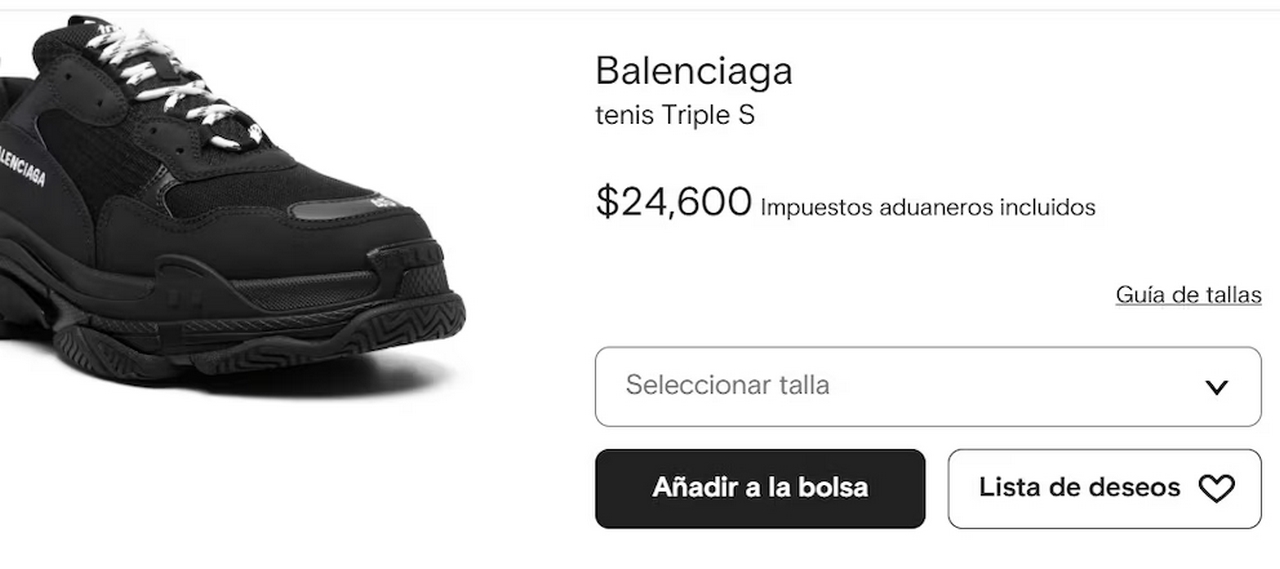Image resolution: width=1280 pixels, height=569 pixels.
Task: Click the Añadir a la bolsa button
Action: [760, 488]
